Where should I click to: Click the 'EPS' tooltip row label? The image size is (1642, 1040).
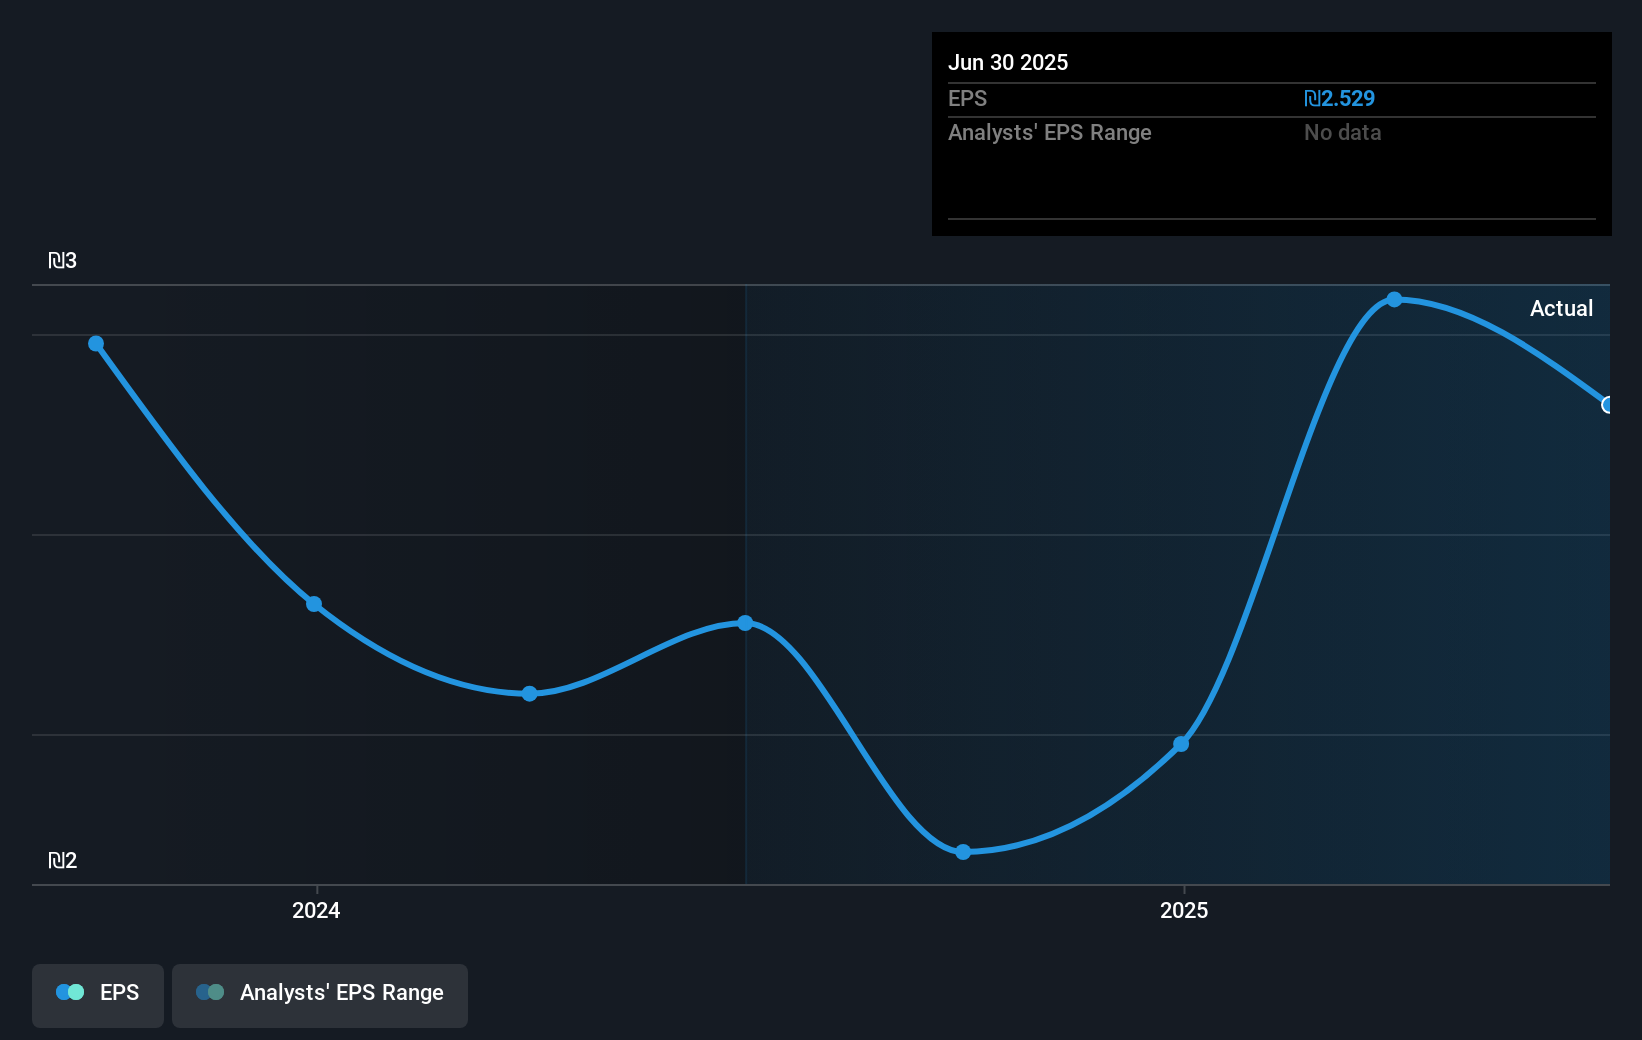pos(967,99)
